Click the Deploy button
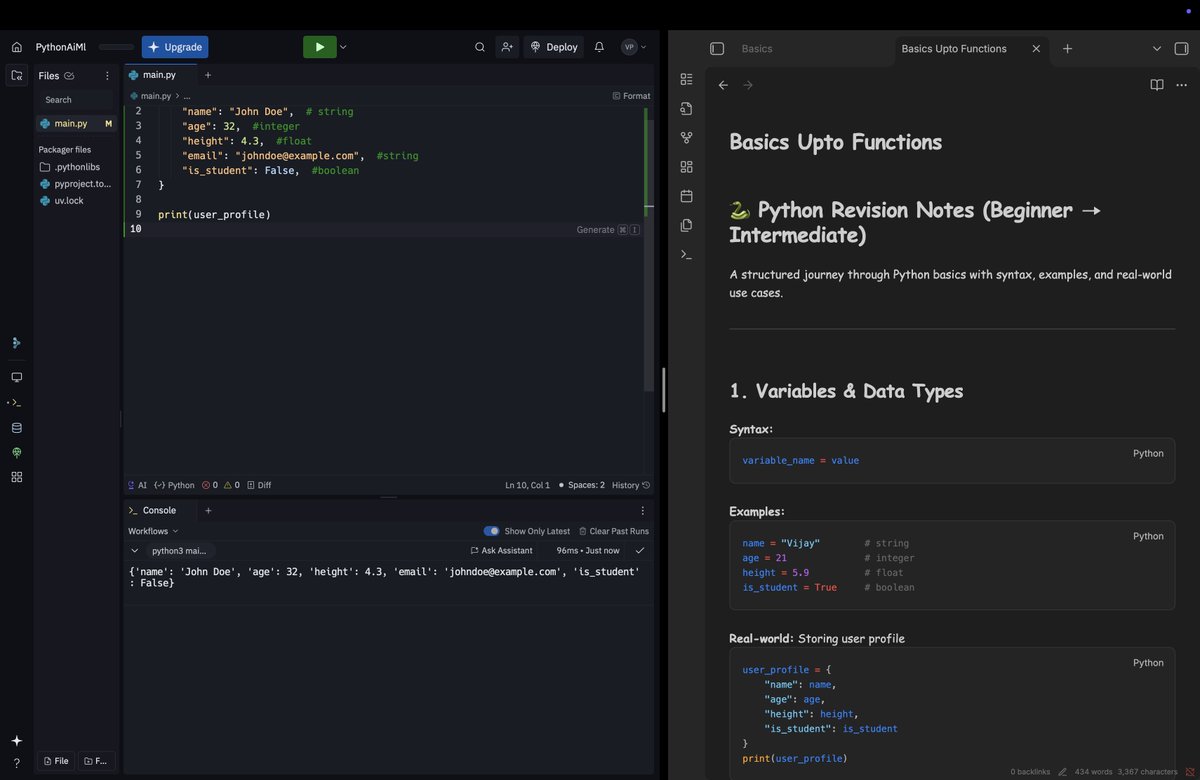 tap(554, 47)
